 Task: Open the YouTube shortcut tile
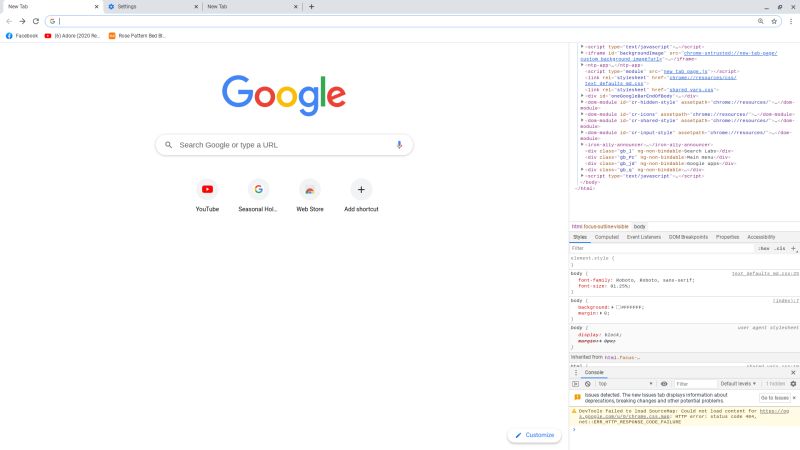(x=207, y=196)
